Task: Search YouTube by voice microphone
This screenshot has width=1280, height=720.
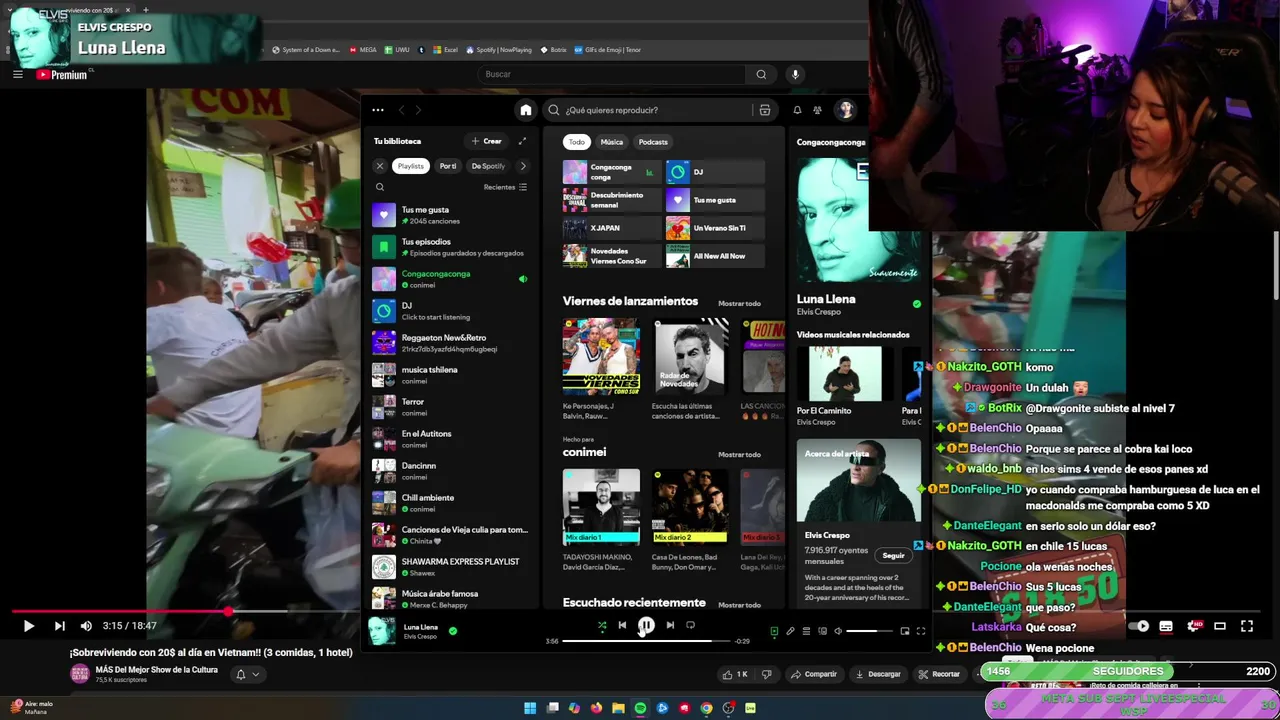Action: click(x=795, y=74)
